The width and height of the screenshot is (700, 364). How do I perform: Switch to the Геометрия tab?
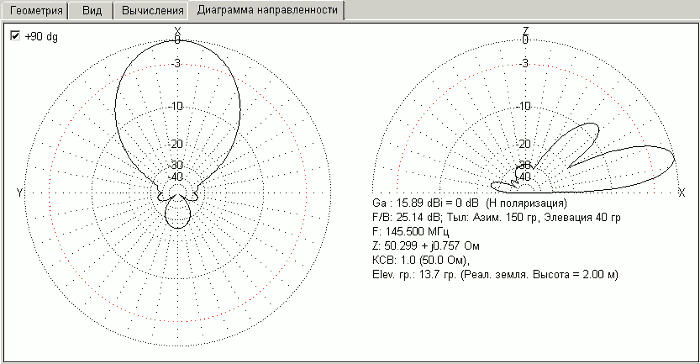coord(35,10)
